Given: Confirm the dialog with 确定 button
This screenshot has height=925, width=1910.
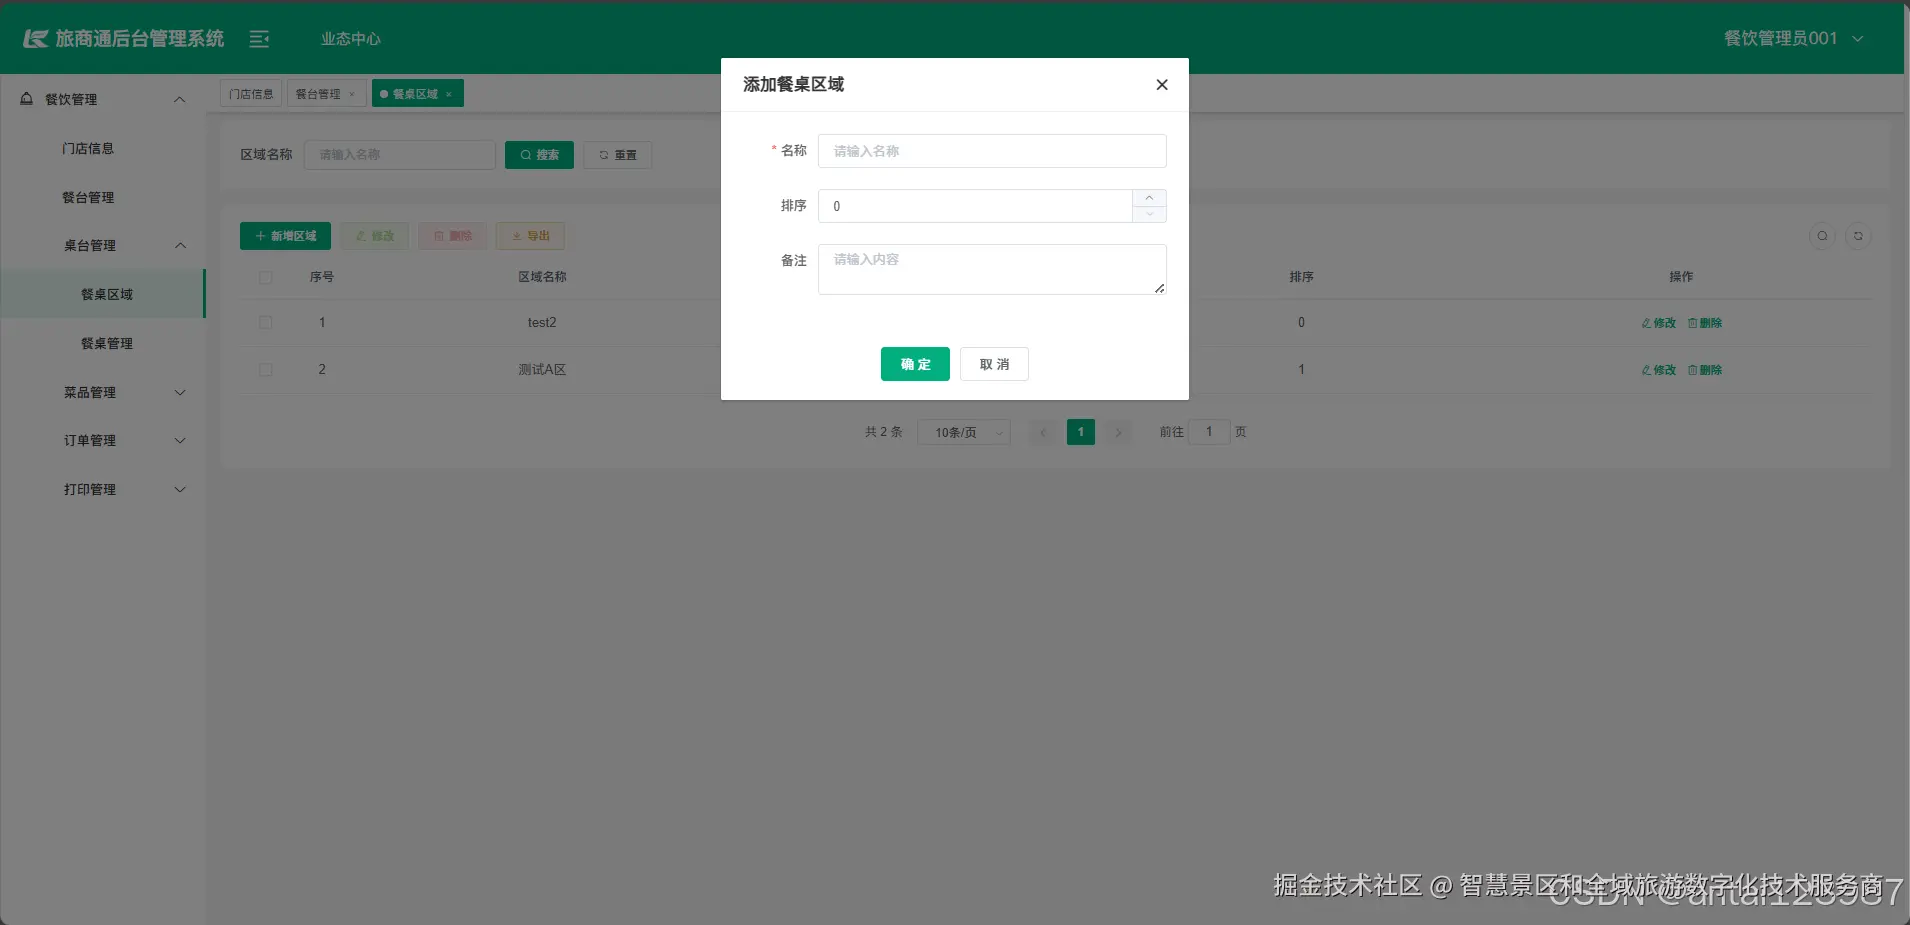Looking at the screenshot, I should click(915, 364).
